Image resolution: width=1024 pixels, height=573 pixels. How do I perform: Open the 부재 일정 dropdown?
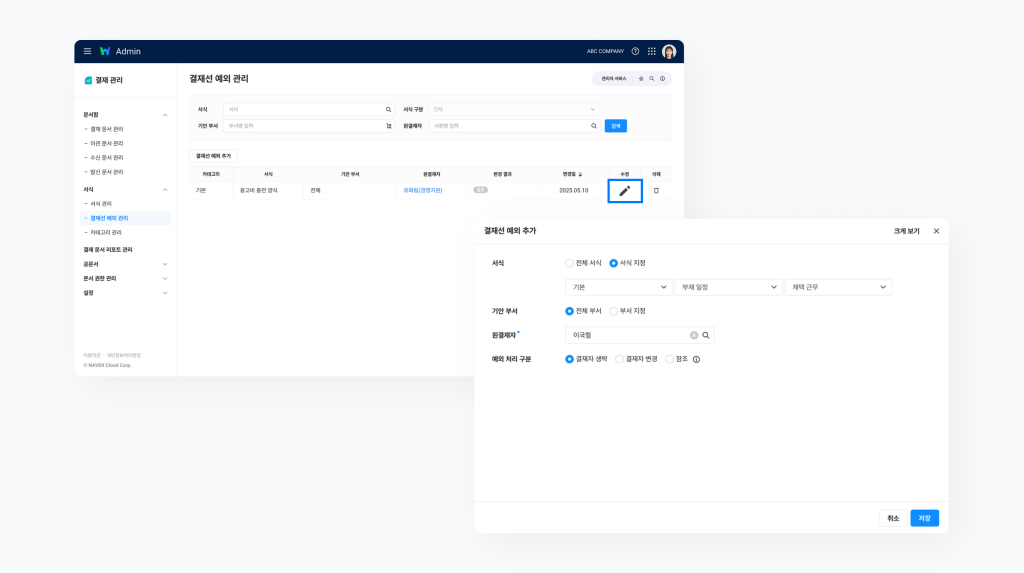pos(728,287)
